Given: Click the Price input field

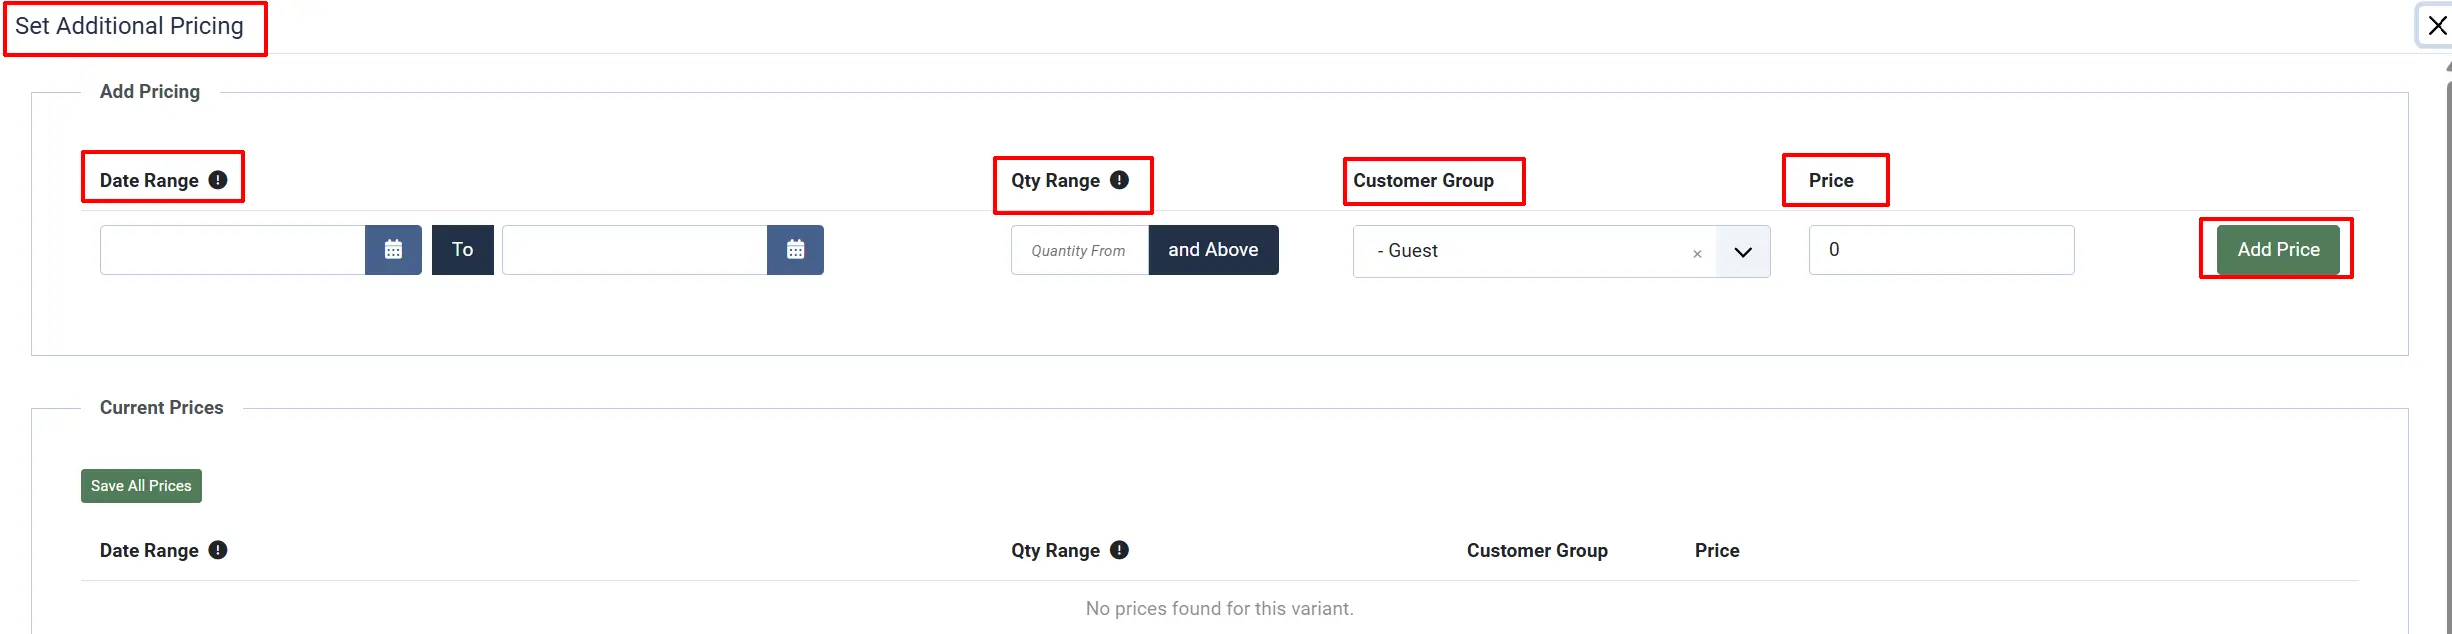Looking at the screenshot, I should coord(1941,250).
